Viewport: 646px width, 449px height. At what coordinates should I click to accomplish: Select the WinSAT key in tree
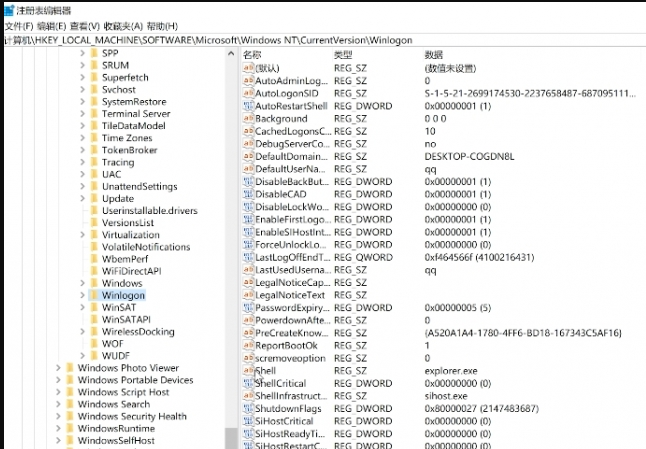coord(119,308)
